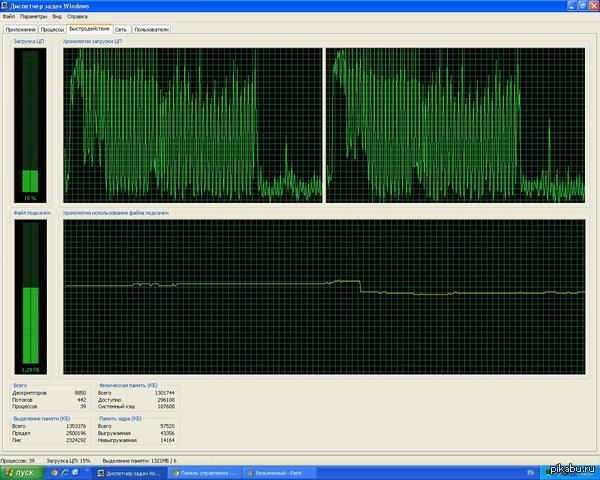
Task: Expand the Вид menu
Action: click(x=57, y=17)
